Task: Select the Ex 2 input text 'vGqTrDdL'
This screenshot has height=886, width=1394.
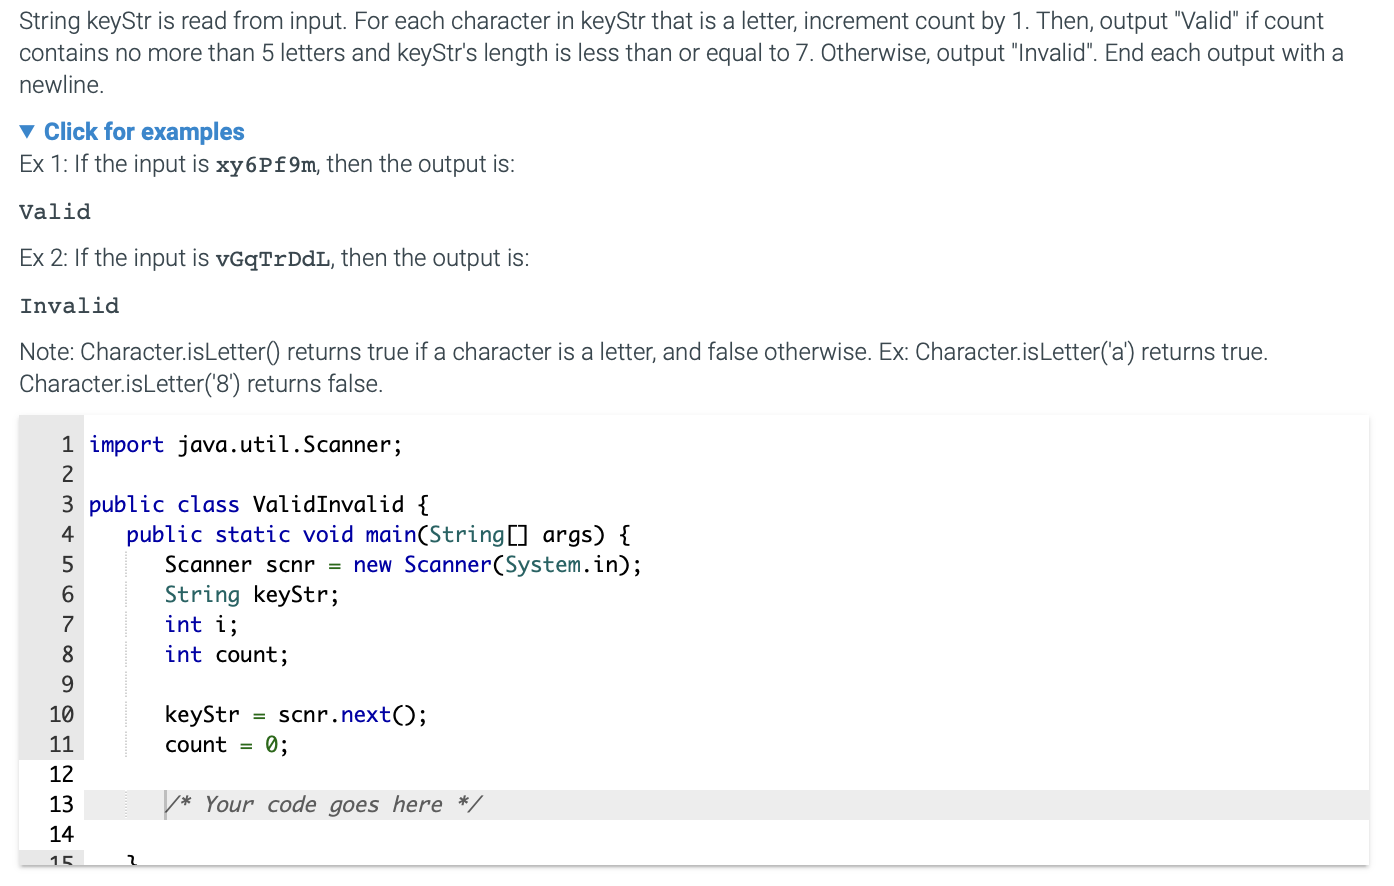Action: pos(271,258)
